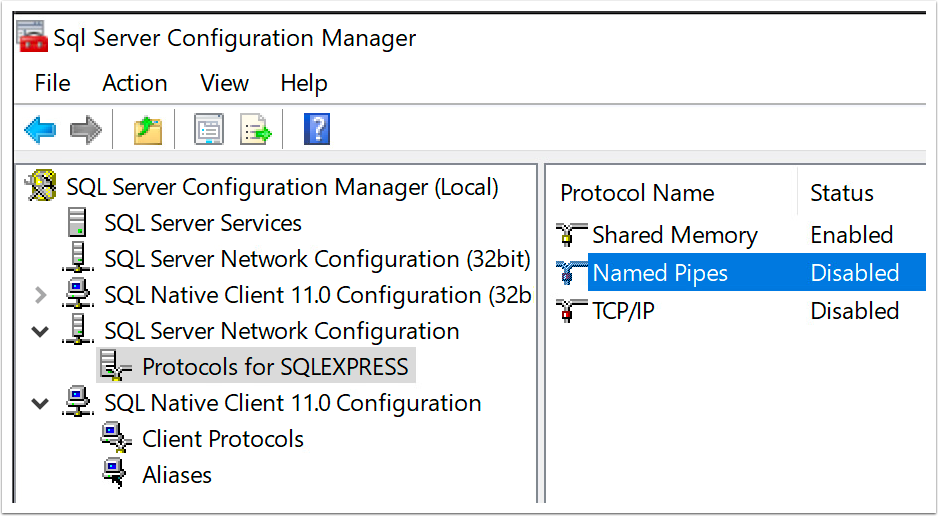
Task: Click the Forward arrow toolbar icon
Action: click(x=86, y=130)
